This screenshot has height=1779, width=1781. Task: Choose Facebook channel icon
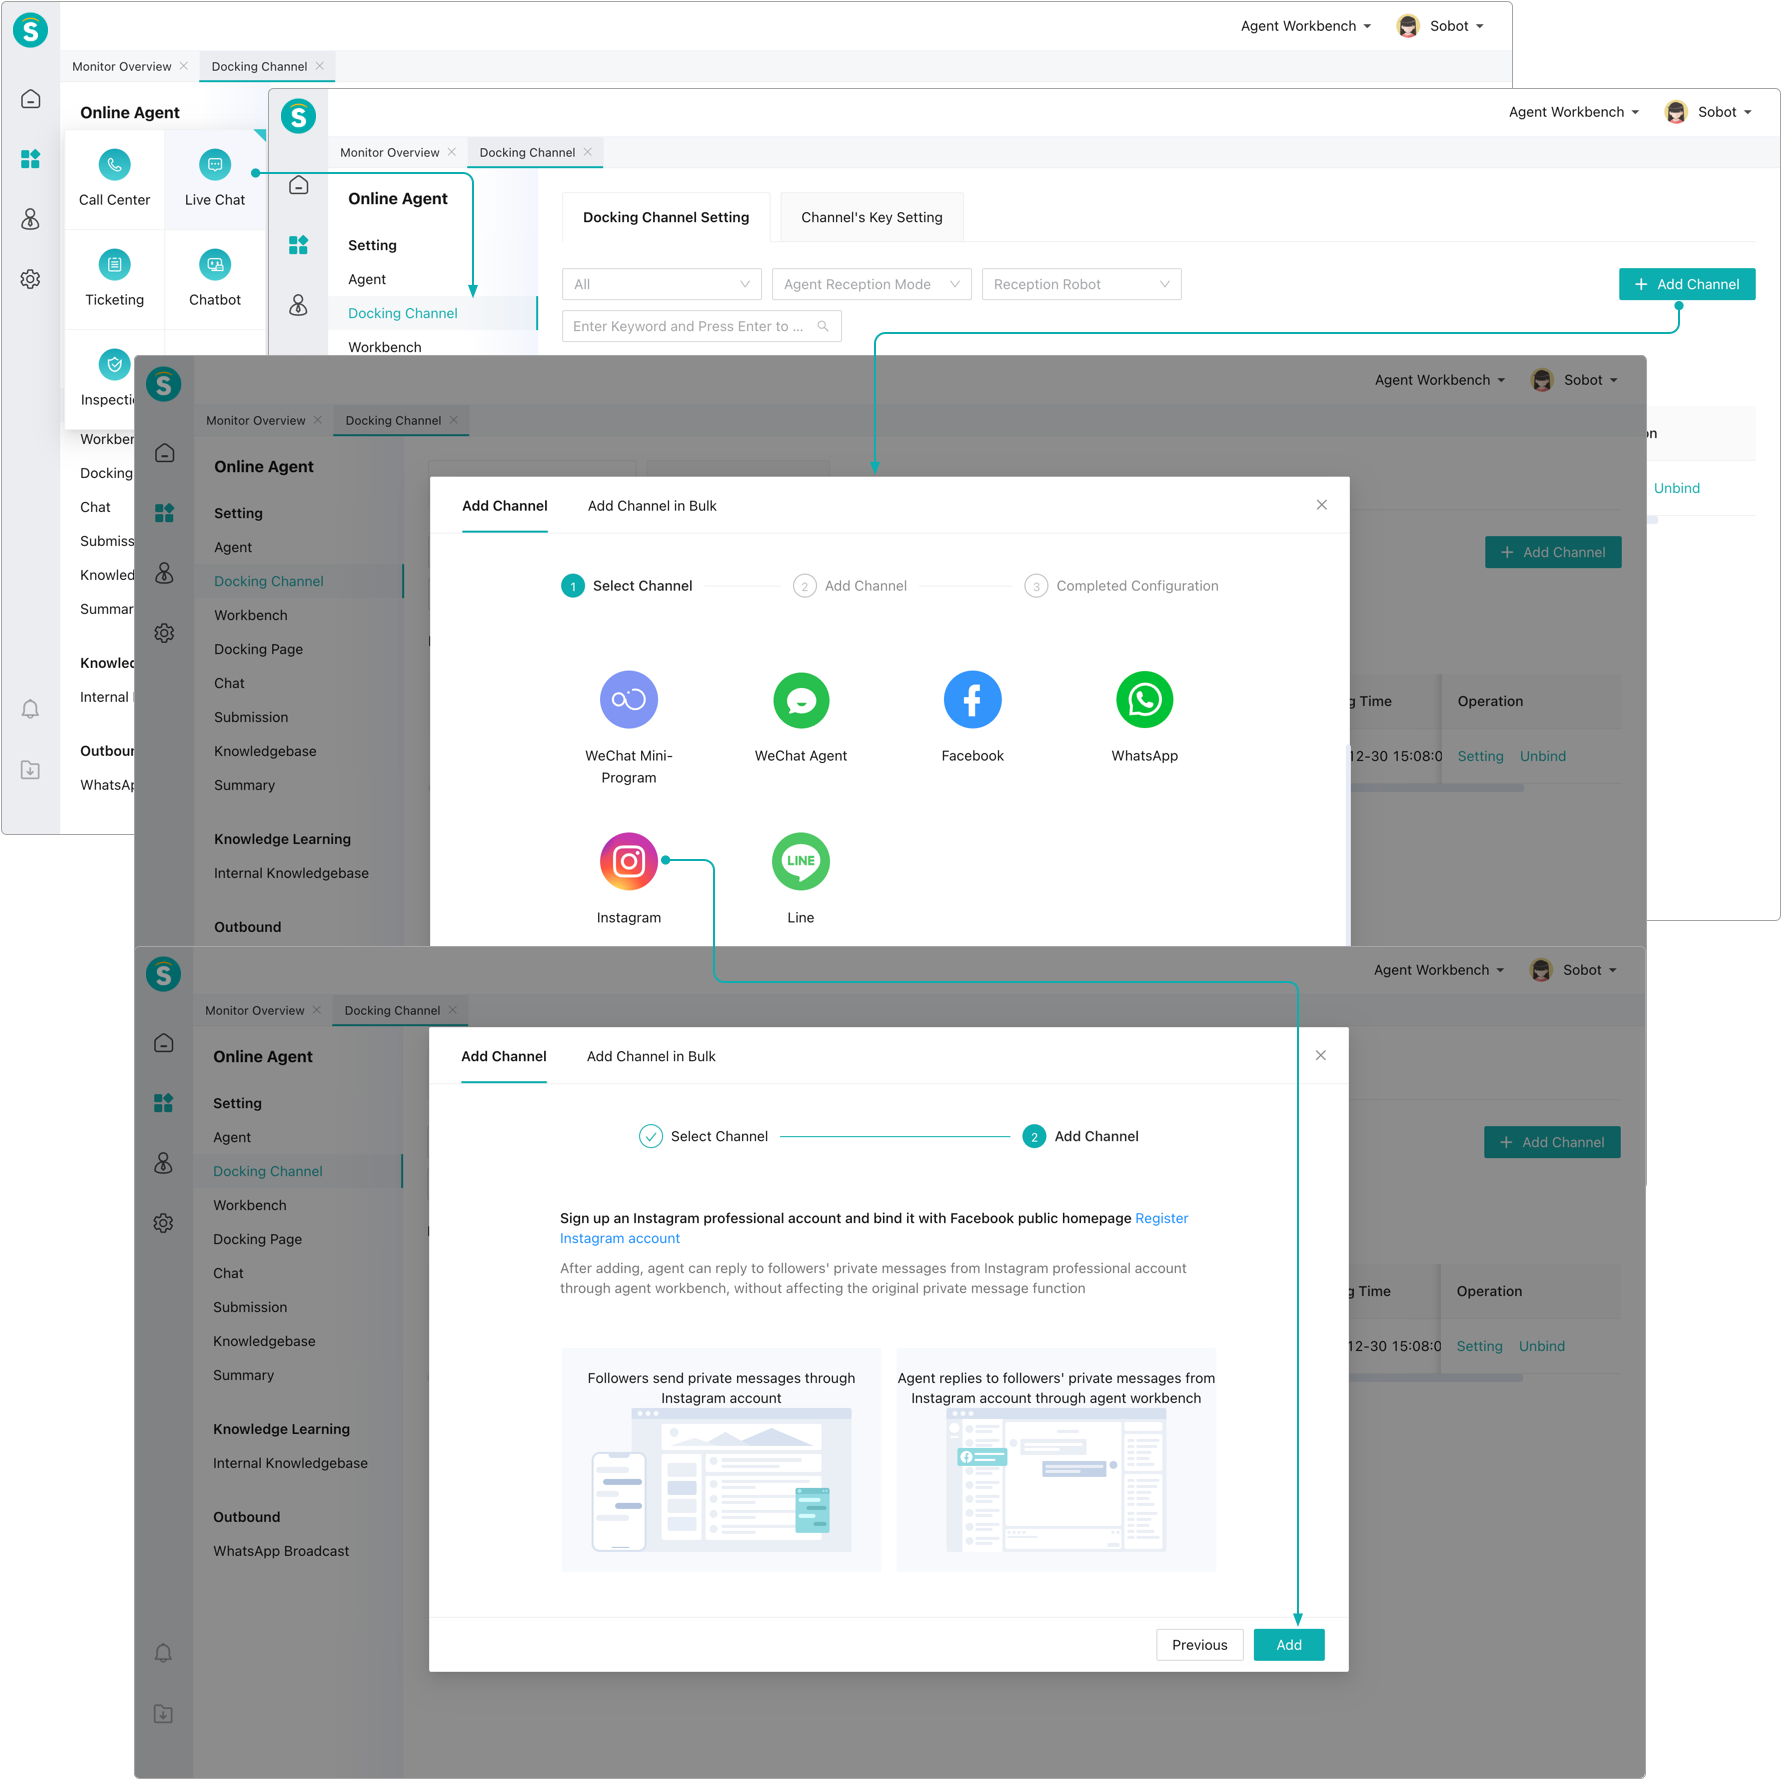973,700
